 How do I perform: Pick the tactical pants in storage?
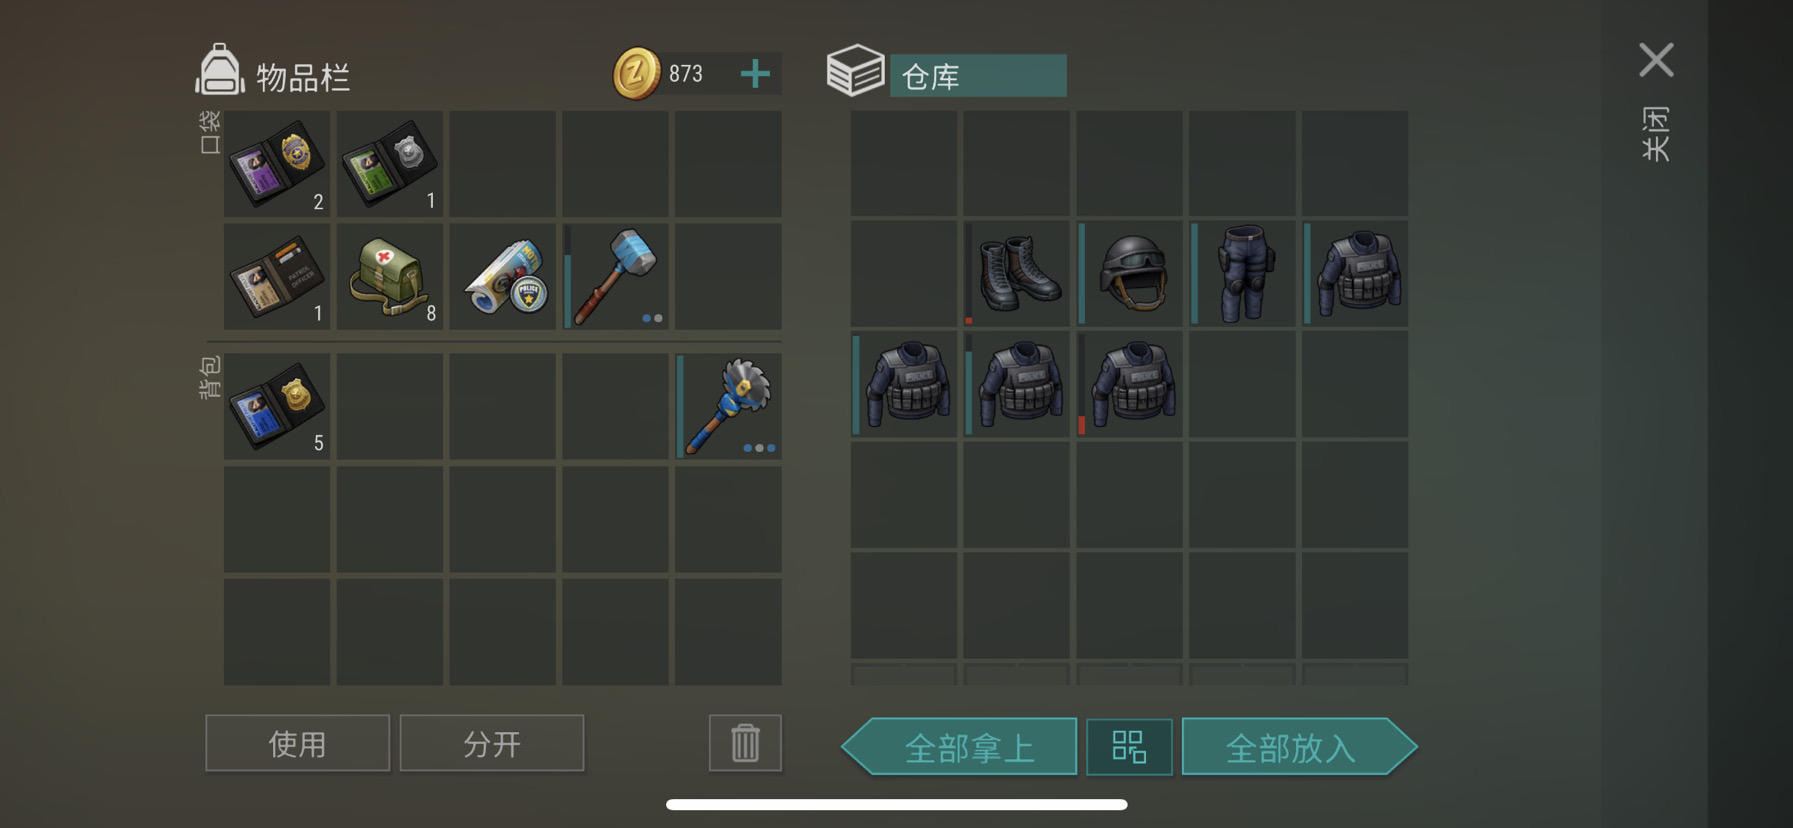coord(1243,273)
